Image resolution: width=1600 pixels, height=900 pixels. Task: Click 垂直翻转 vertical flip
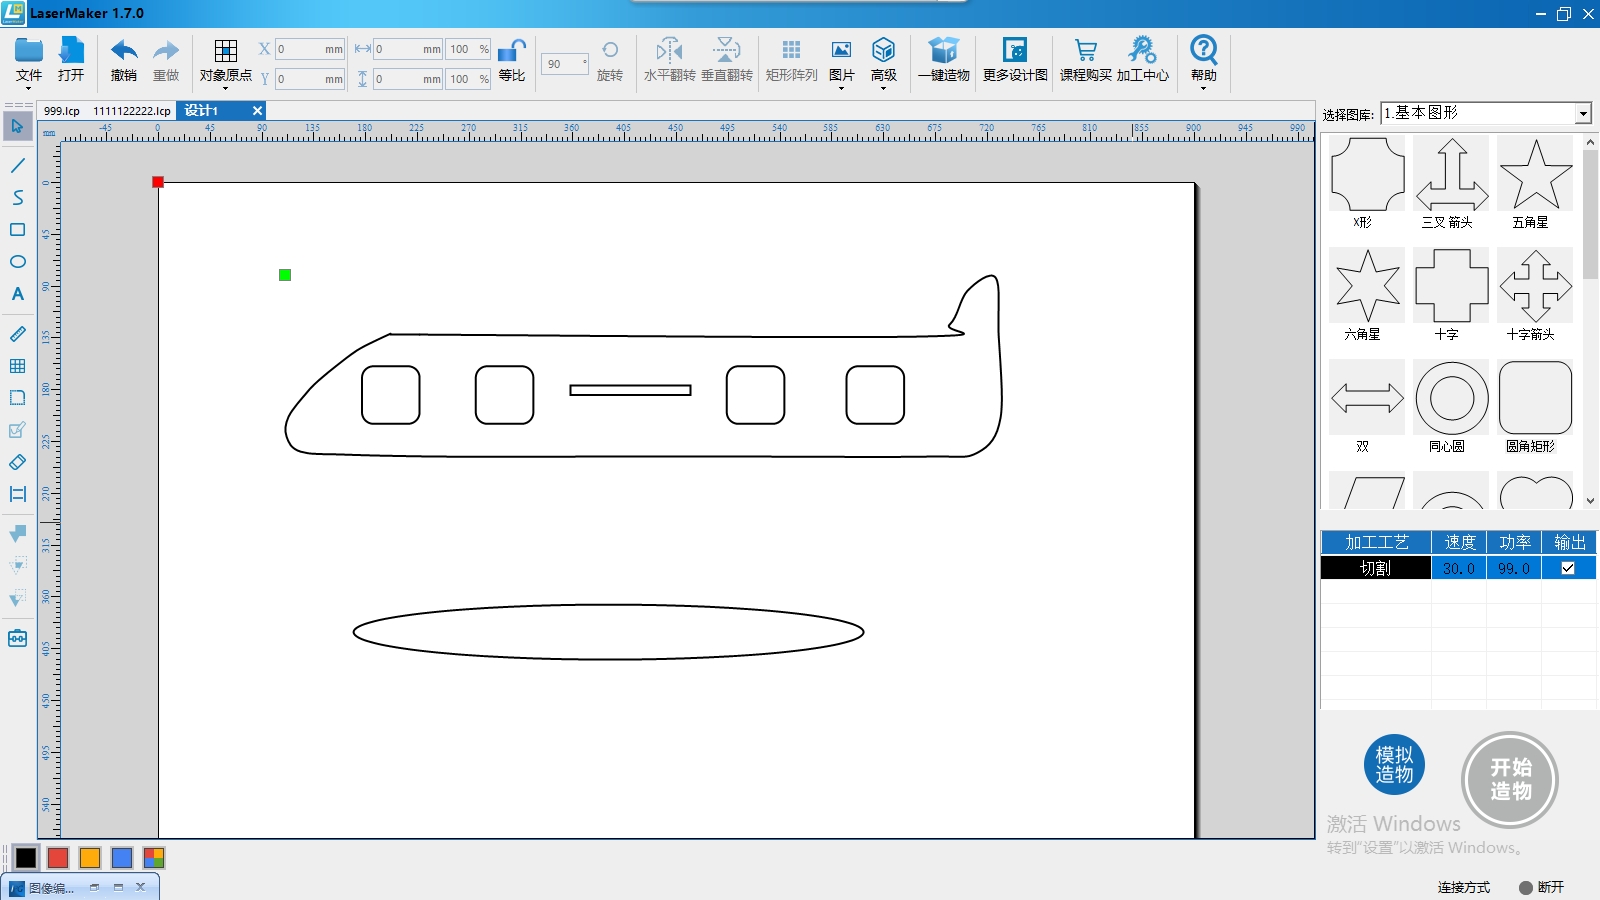tap(727, 61)
